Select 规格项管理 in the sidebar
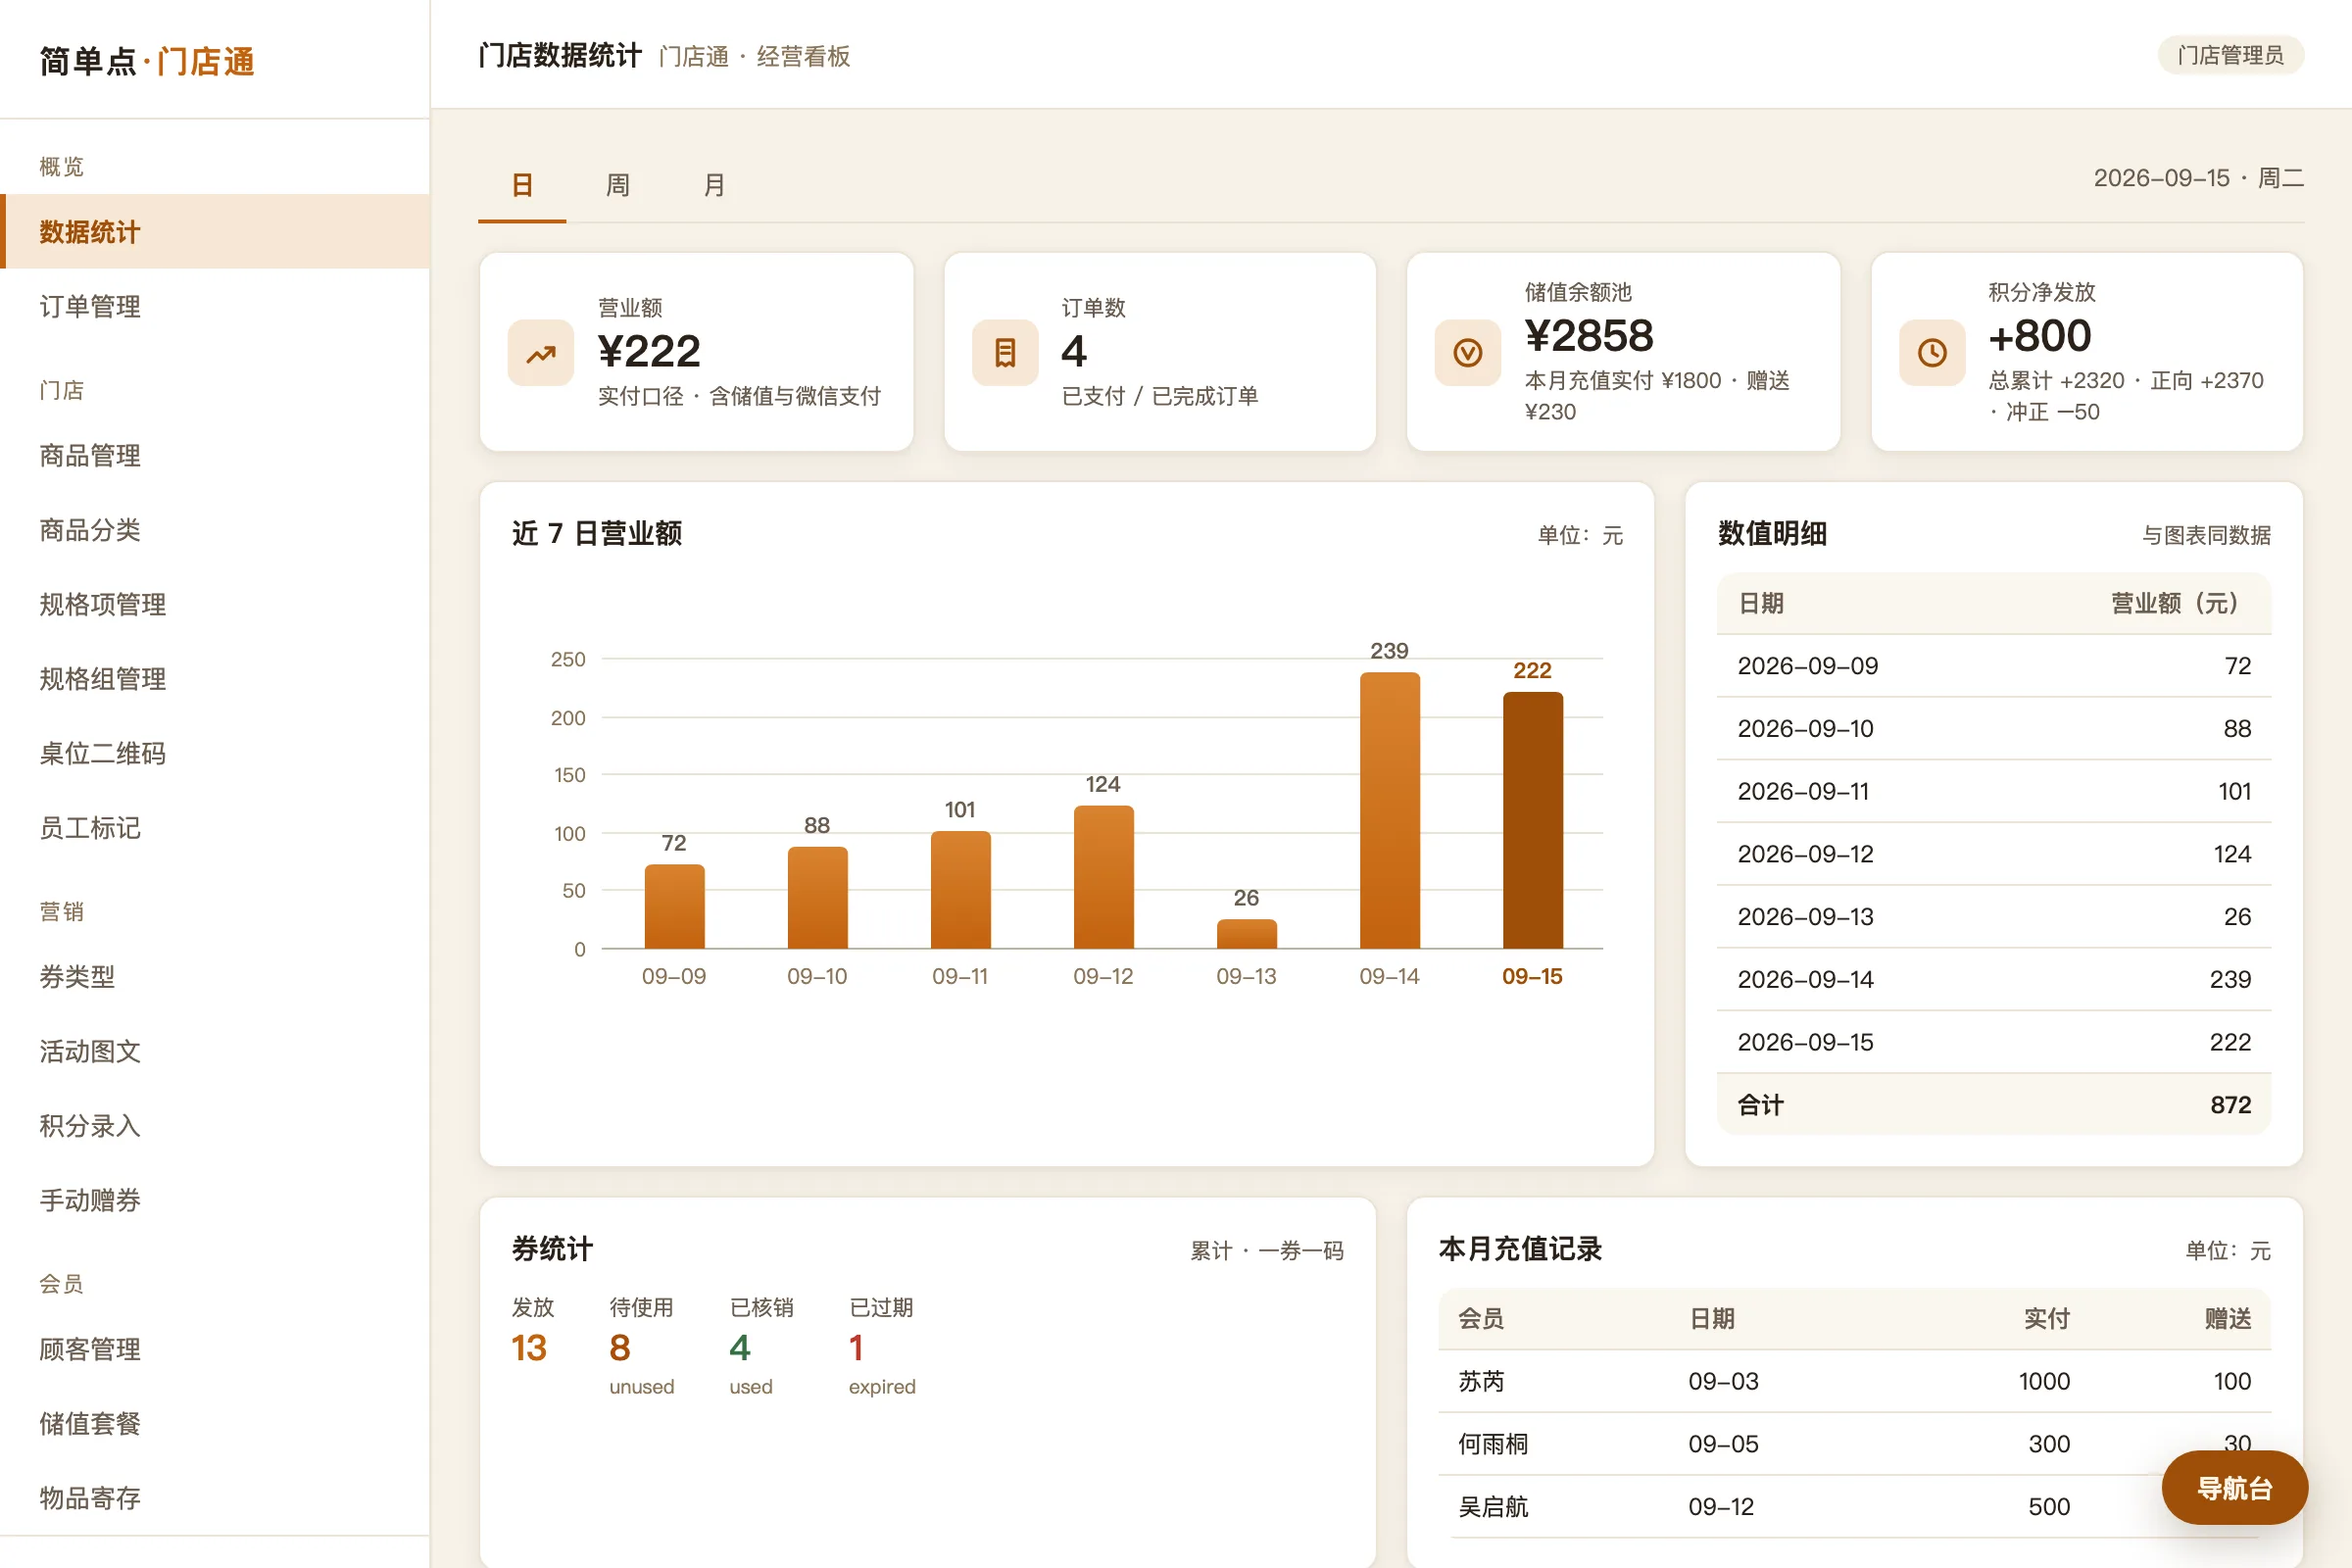This screenshot has height=1568, width=2352. pyautogui.click(x=215, y=604)
